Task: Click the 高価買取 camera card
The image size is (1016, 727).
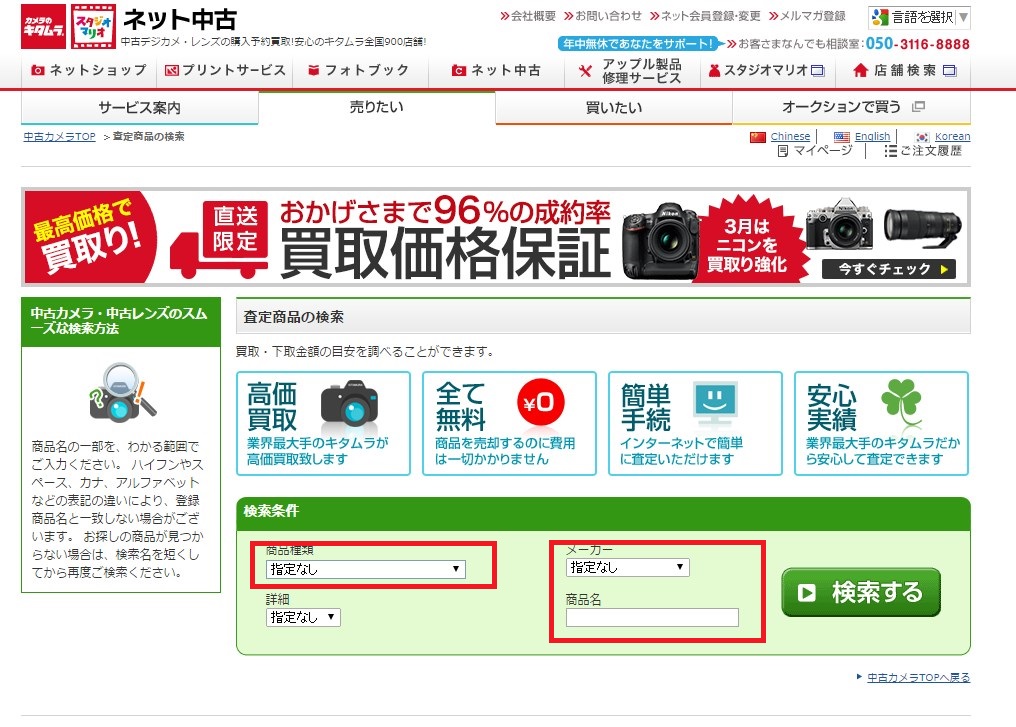Action: (323, 423)
